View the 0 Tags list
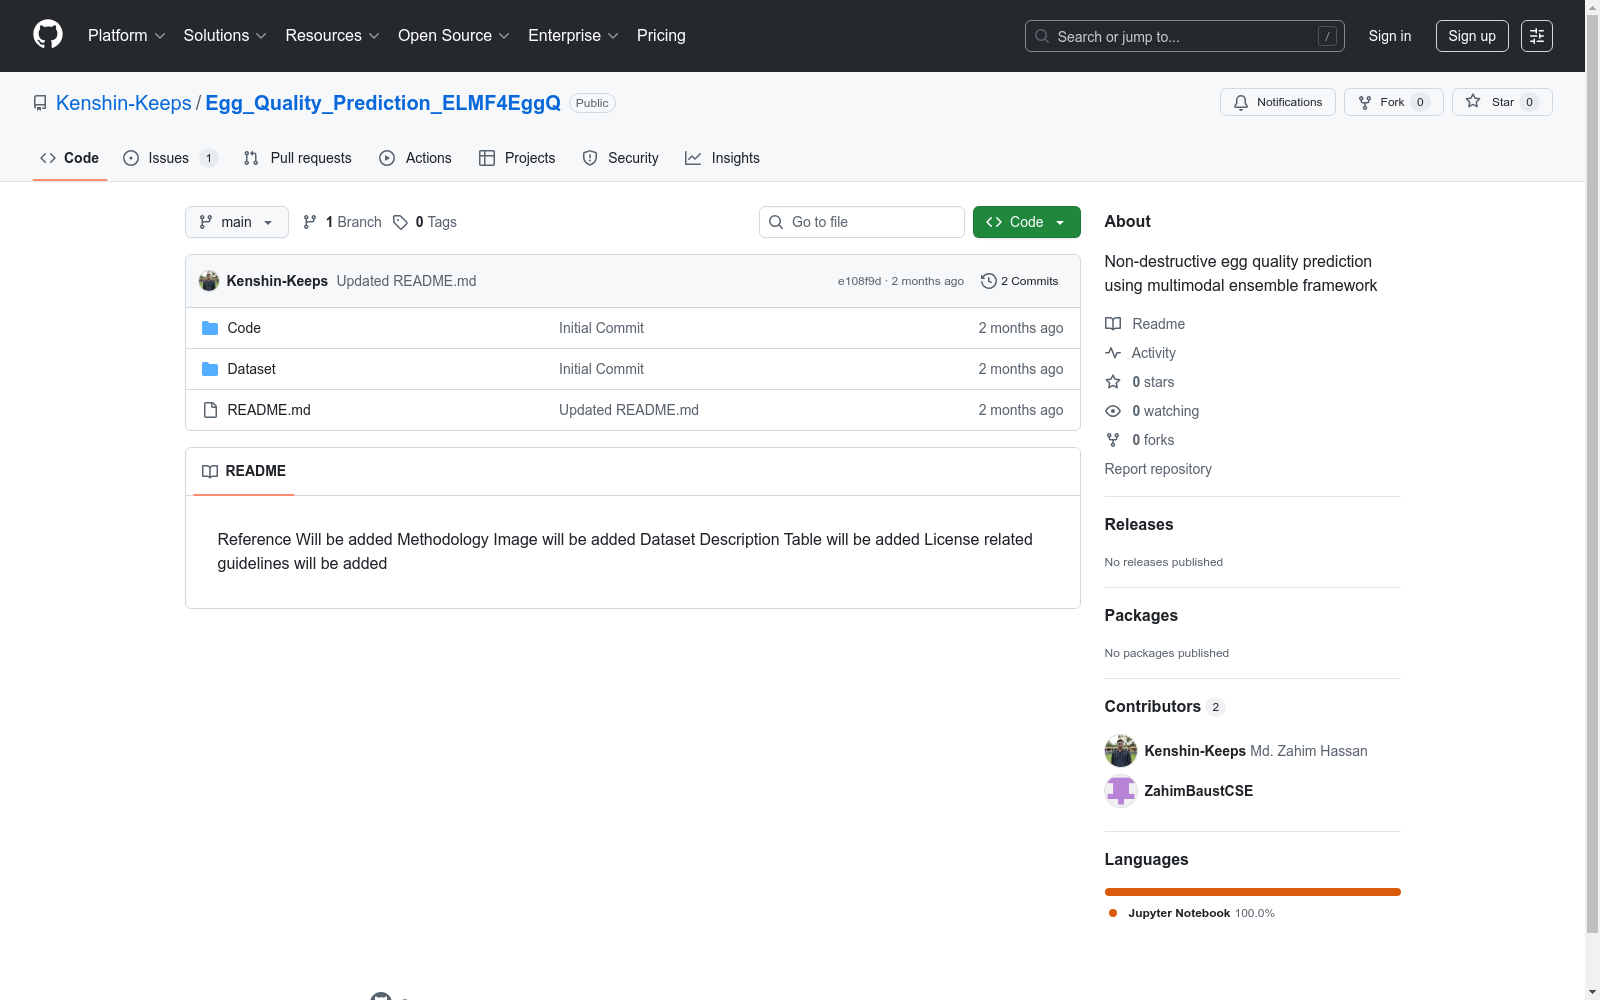Viewport: 1600px width, 1000px height. click(426, 222)
